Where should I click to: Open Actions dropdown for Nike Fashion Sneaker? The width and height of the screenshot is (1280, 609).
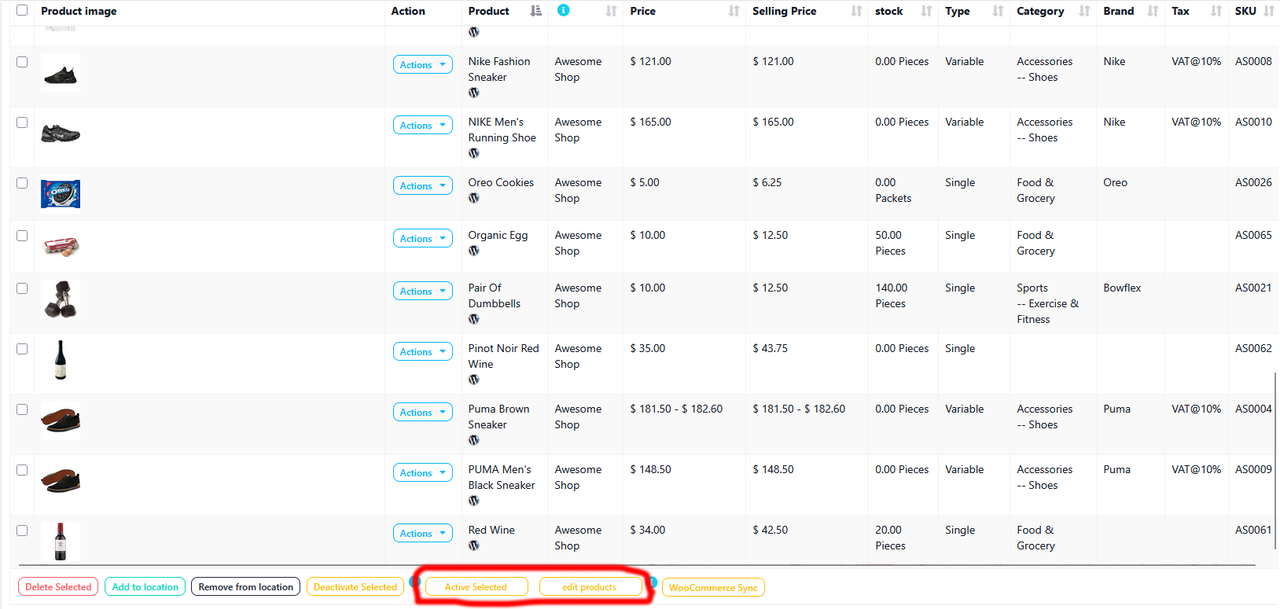coord(422,65)
